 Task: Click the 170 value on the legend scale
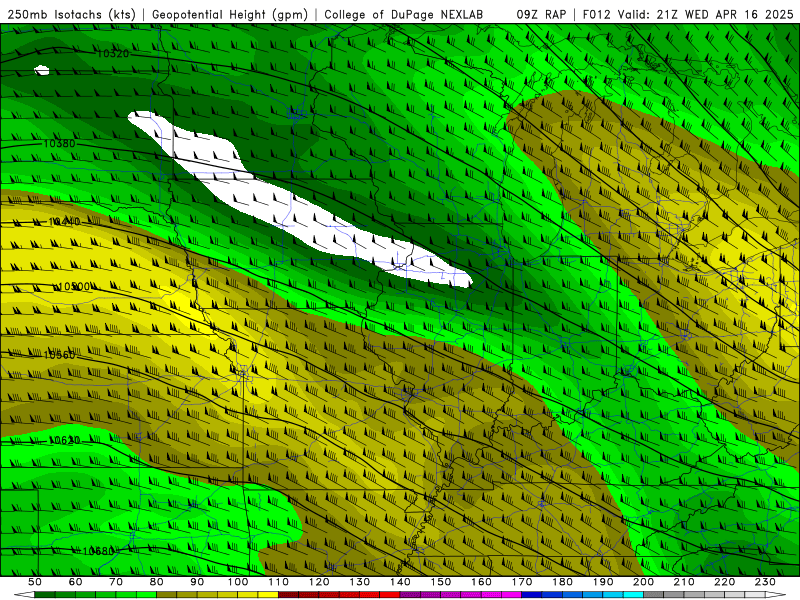click(x=522, y=582)
